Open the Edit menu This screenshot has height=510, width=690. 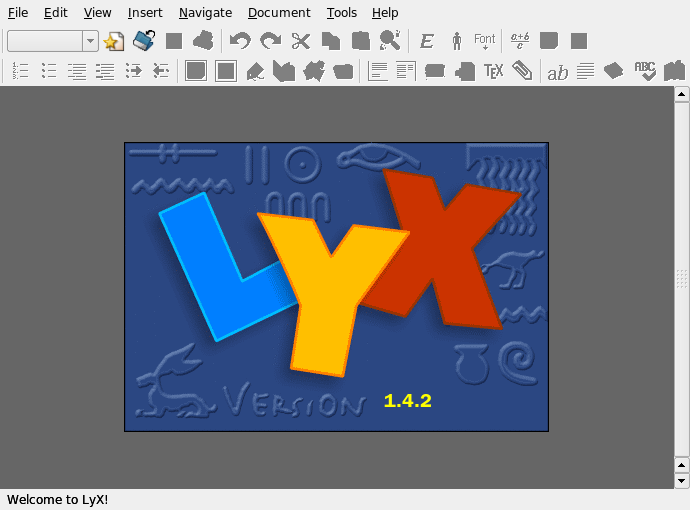click(x=55, y=13)
